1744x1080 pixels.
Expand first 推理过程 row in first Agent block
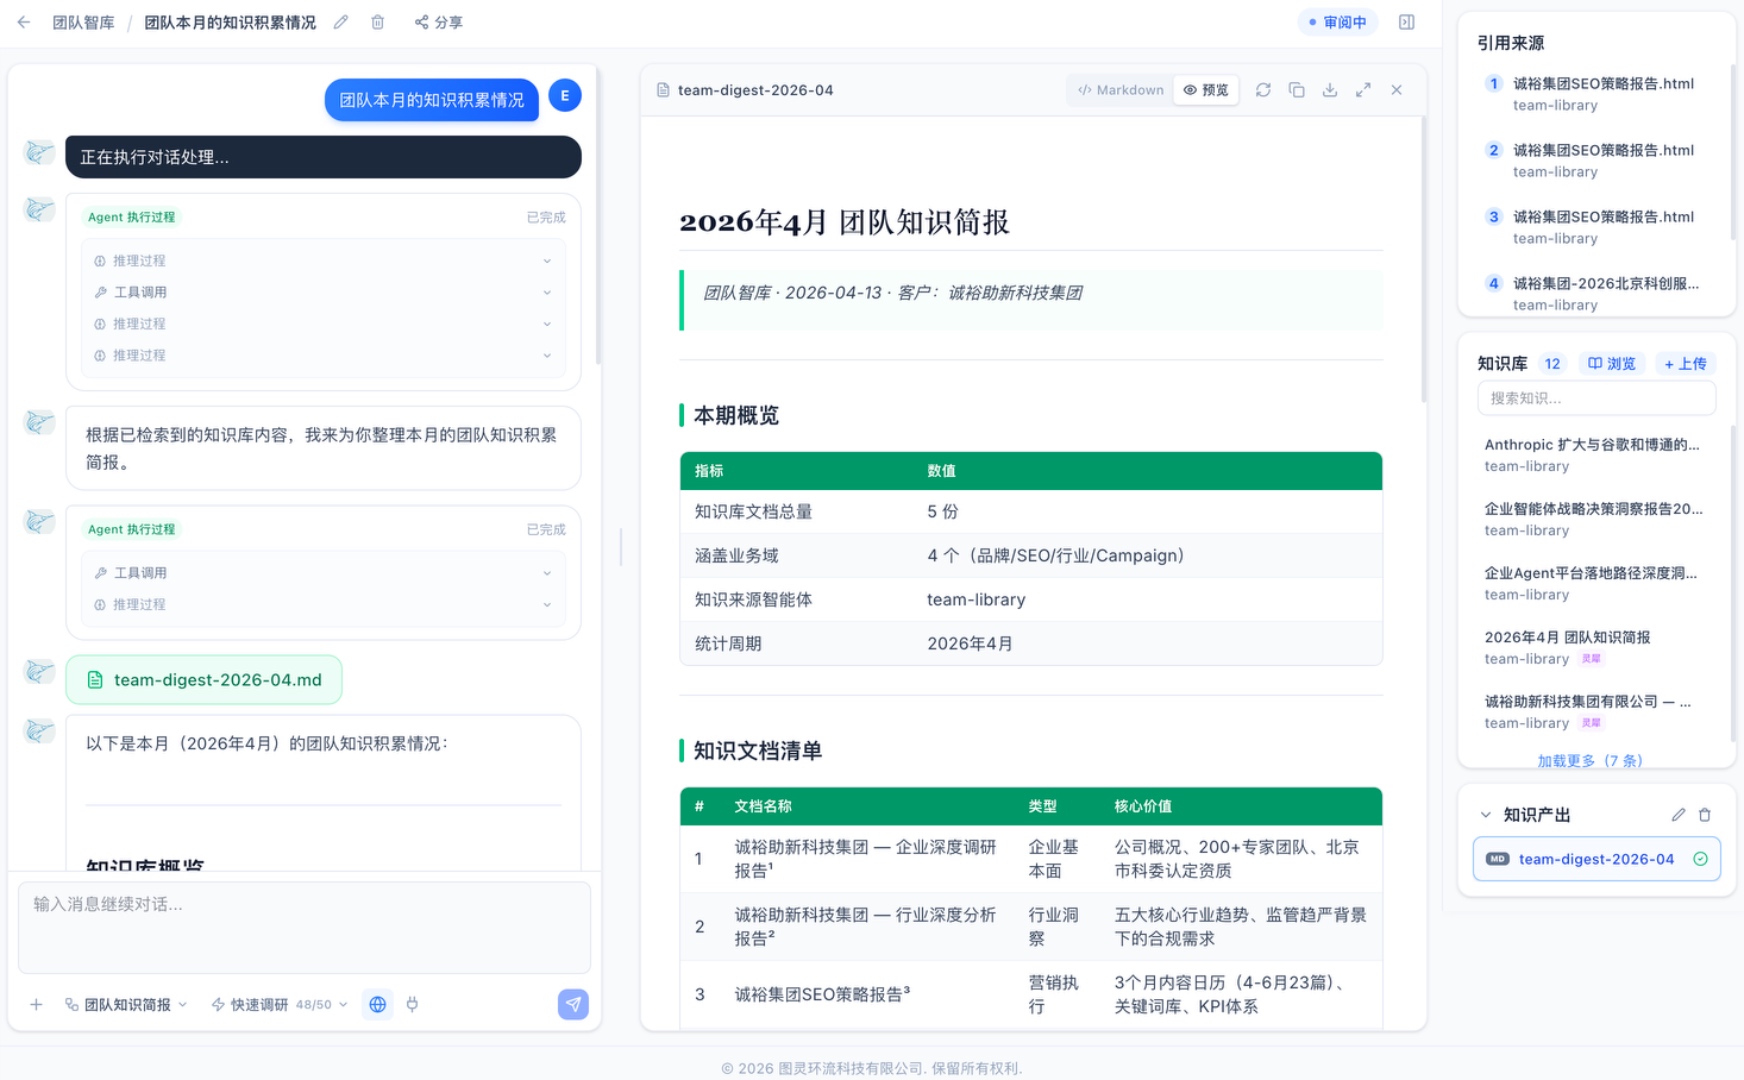click(323, 261)
